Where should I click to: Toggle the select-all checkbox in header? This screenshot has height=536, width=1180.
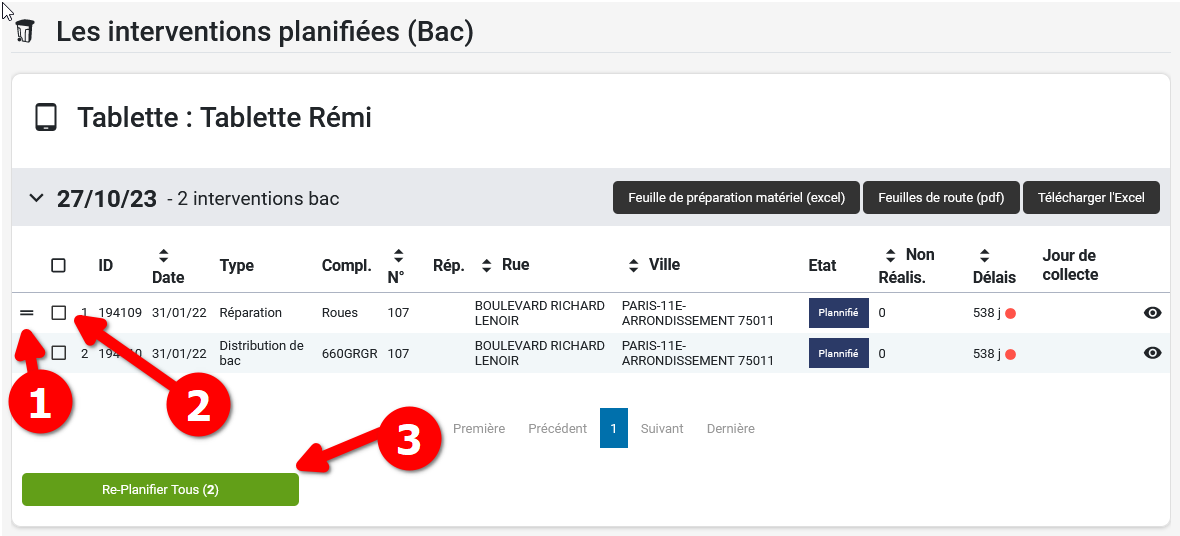(59, 265)
